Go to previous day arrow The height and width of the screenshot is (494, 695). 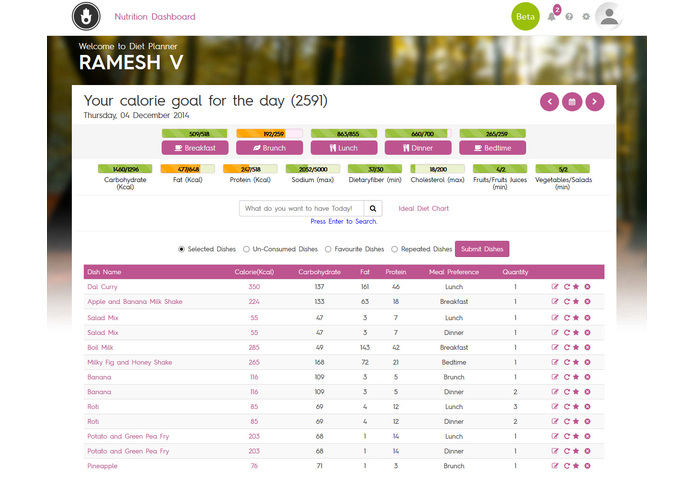[x=549, y=102]
